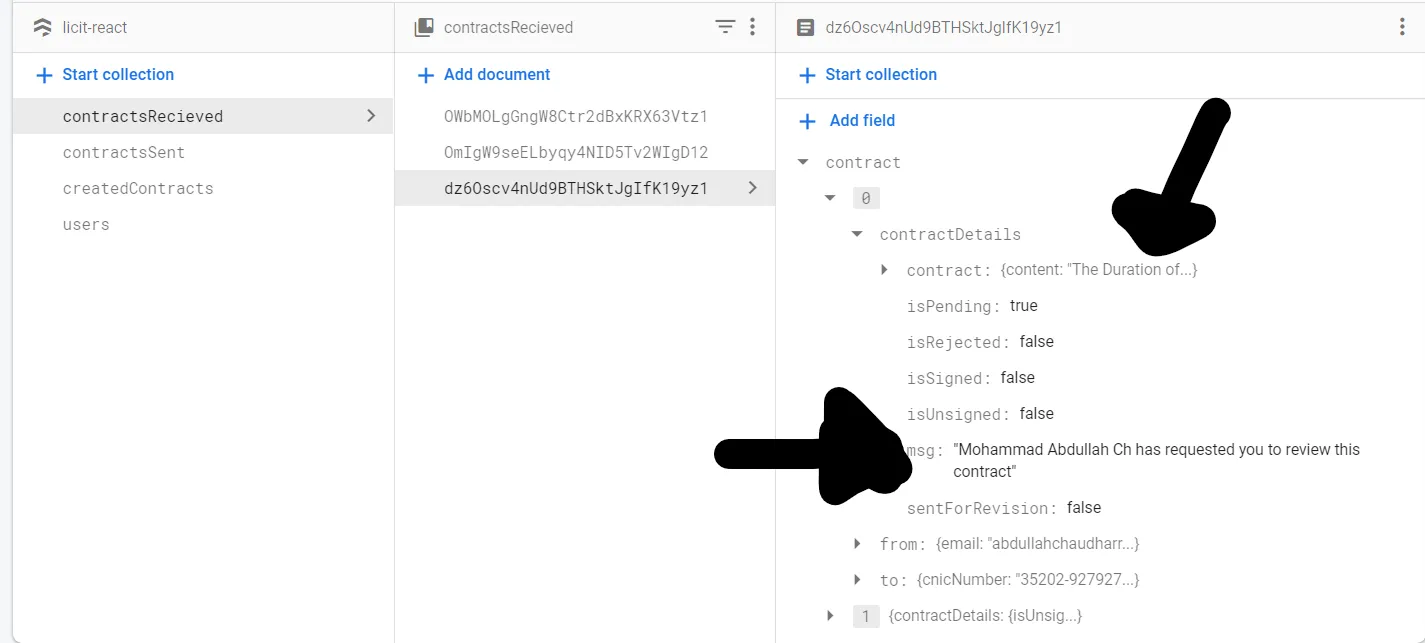The height and width of the screenshot is (643, 1425).
Task: Click the contractsRecieved column title
Action: pos(509,28)
